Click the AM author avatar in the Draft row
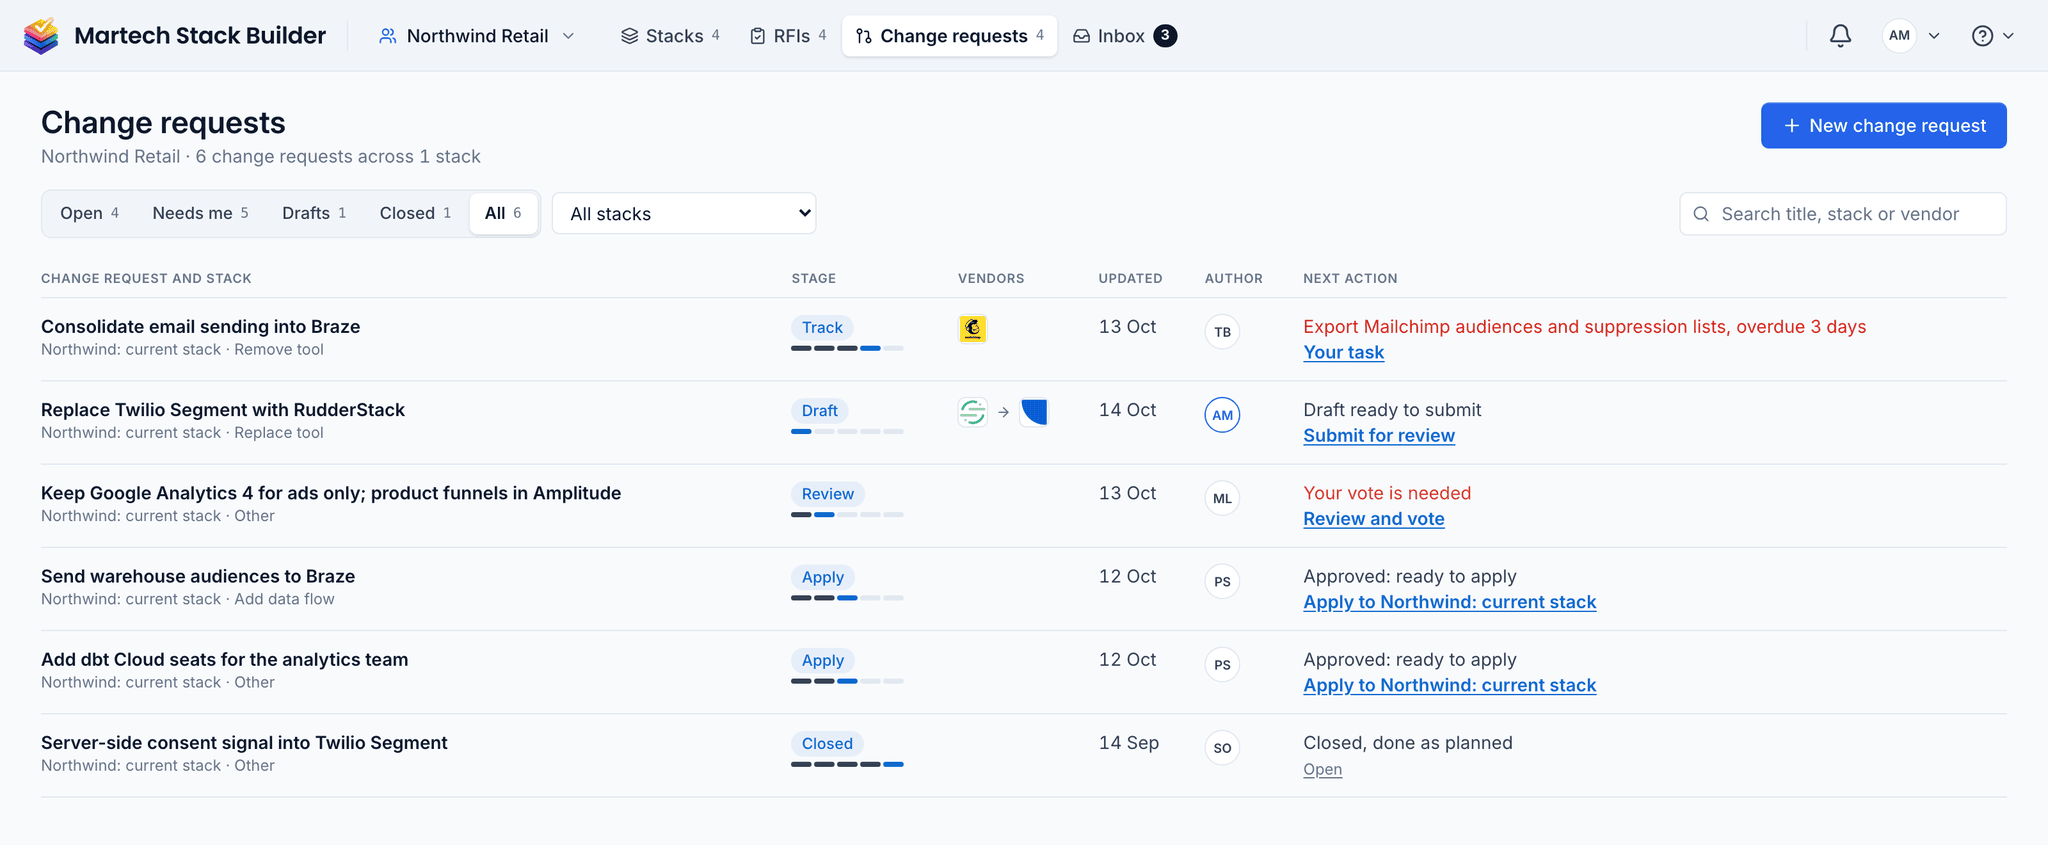This screenshot has width=2048, height=845. pyautogui.click(x=1222, y=415)
